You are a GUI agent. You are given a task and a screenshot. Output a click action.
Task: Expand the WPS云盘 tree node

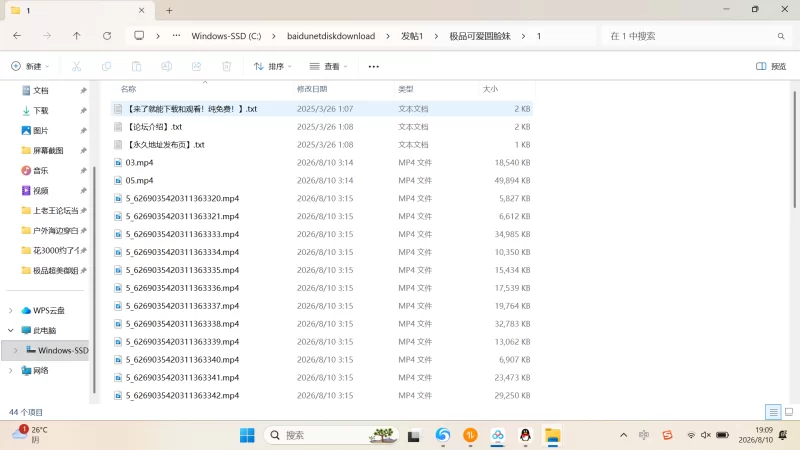(11, 310)
